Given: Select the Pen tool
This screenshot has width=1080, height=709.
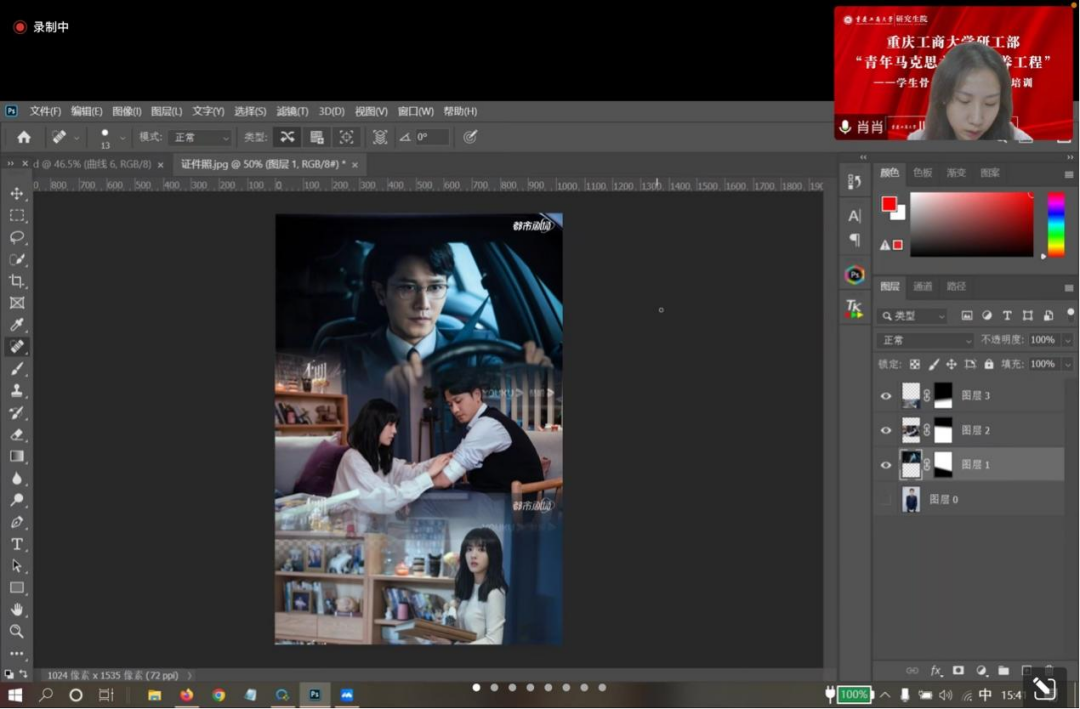Looking at the screenshot, I should point(17,522).
